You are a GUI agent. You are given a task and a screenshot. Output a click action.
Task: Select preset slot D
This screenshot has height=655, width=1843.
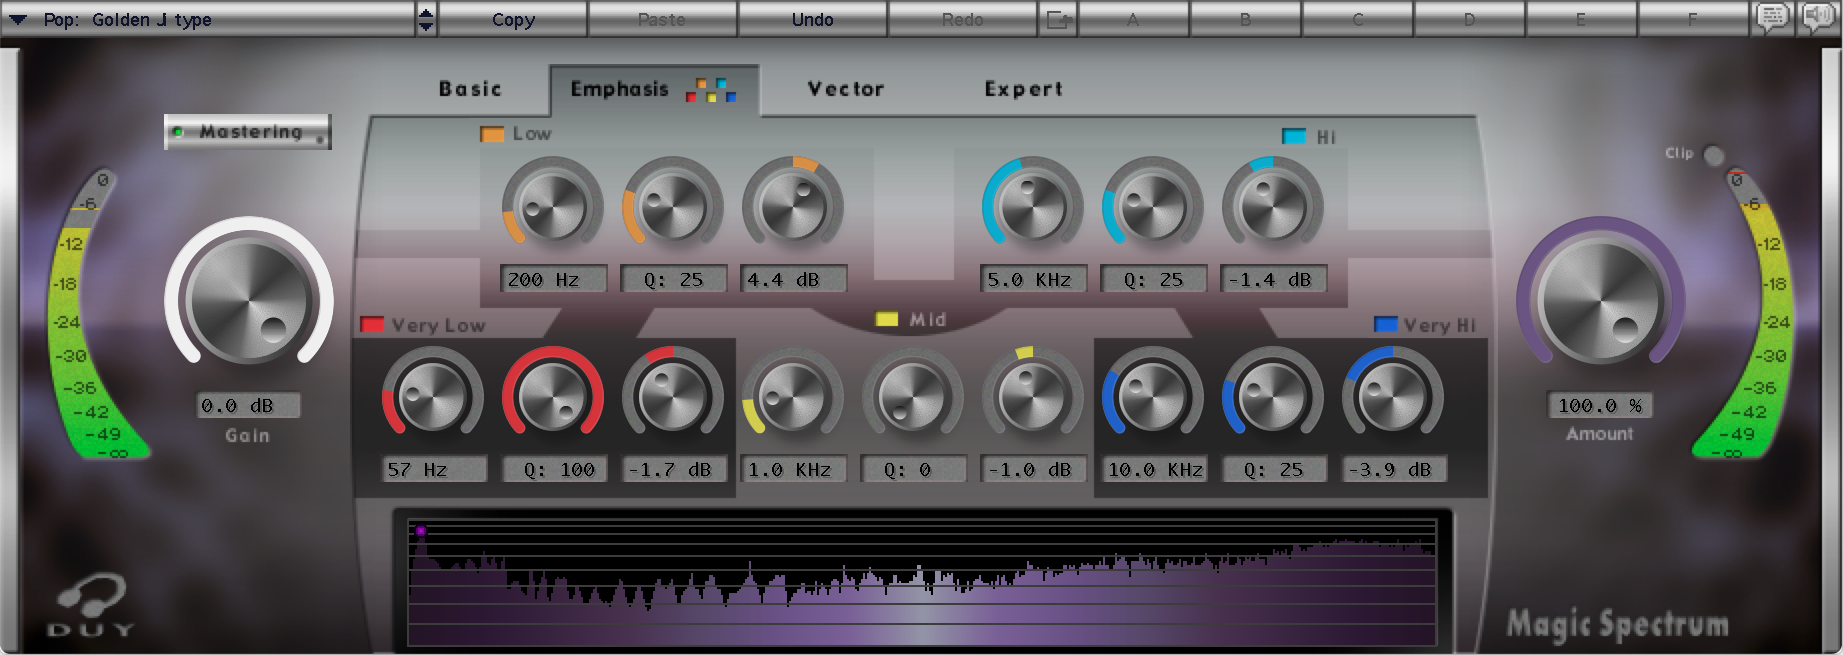1470,19
